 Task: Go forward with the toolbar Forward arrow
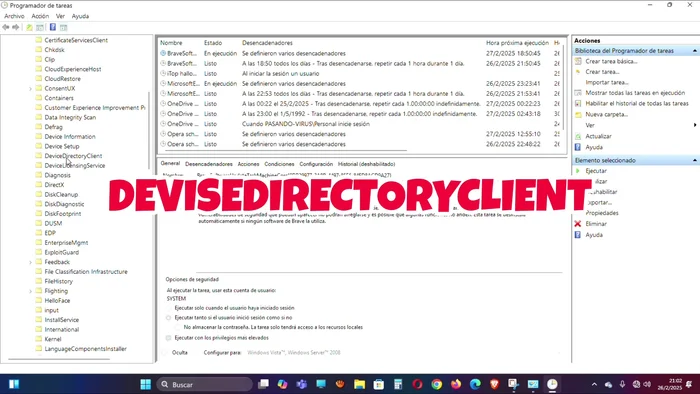click(x=16, y=27)
